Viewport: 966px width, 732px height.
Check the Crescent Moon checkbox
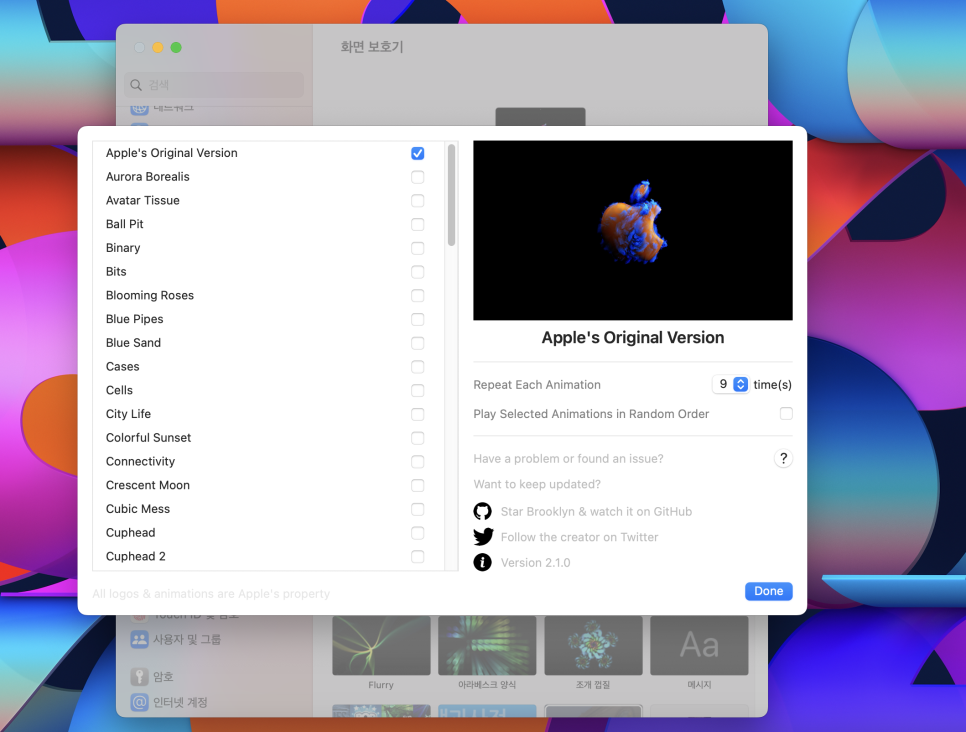(x=418, y=486)
